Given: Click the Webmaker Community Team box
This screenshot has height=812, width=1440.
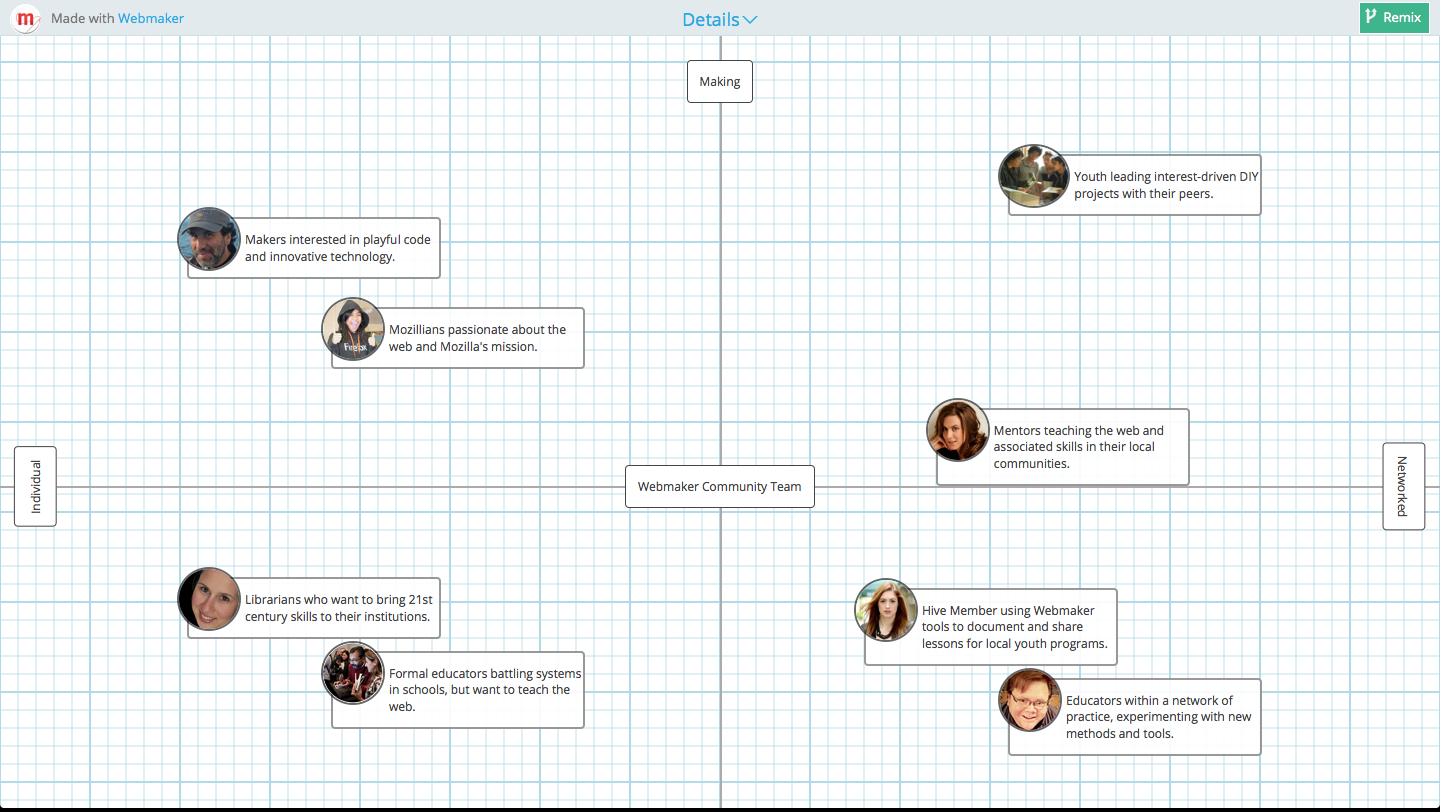Looking at the screenshot, I should 720,487.
